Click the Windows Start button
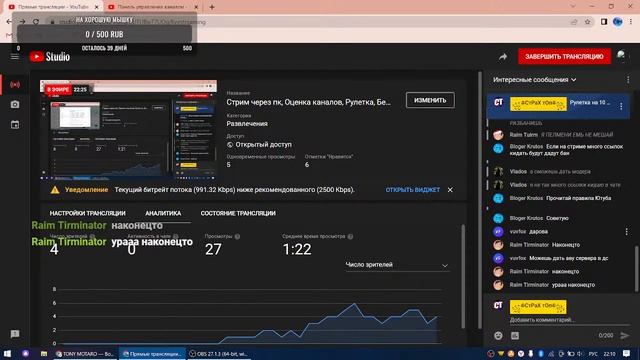 7,353
